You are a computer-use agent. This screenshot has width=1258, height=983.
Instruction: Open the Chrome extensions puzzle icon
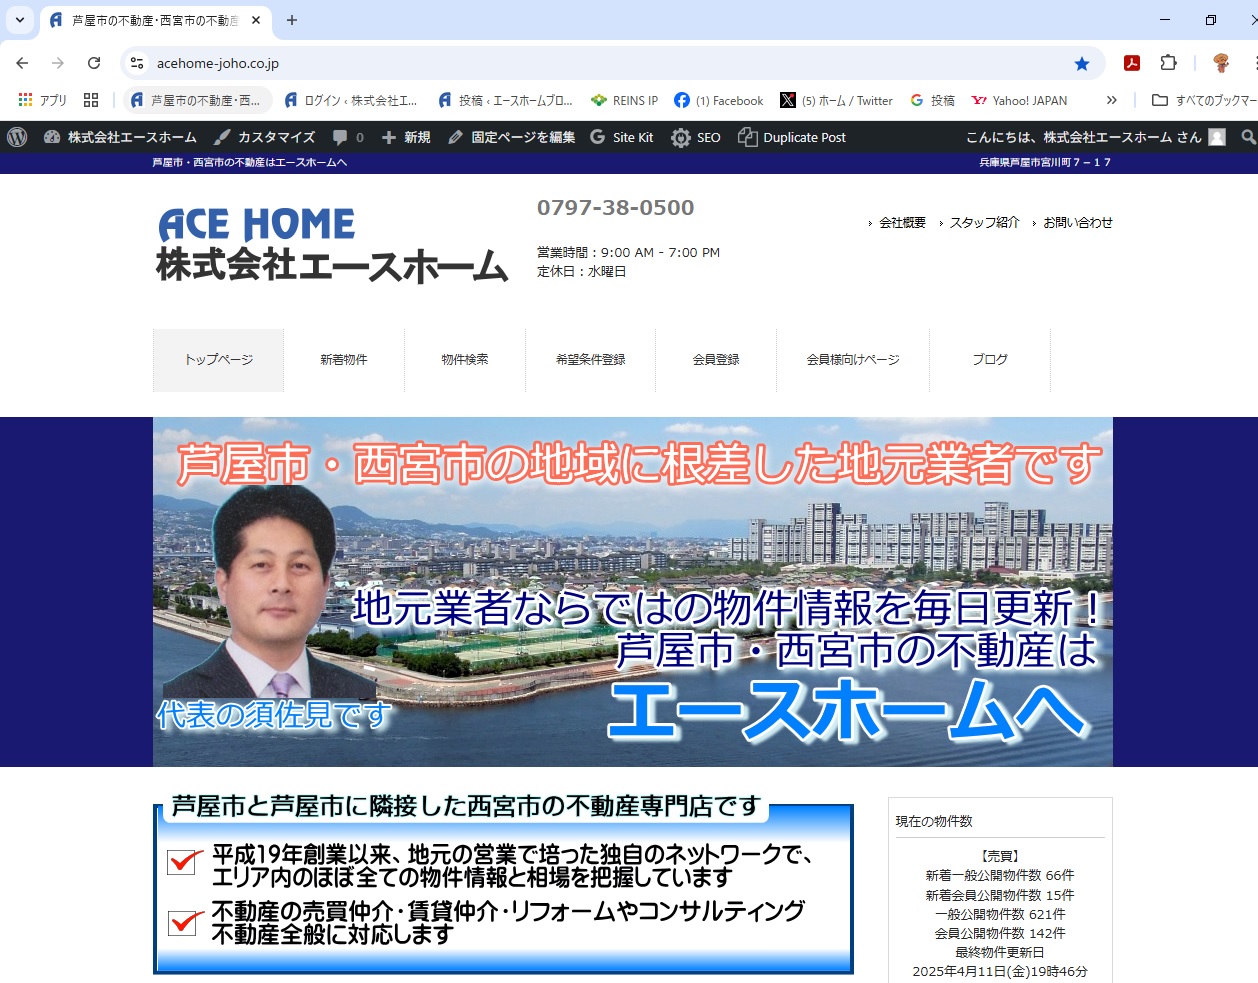point(1168,63)
